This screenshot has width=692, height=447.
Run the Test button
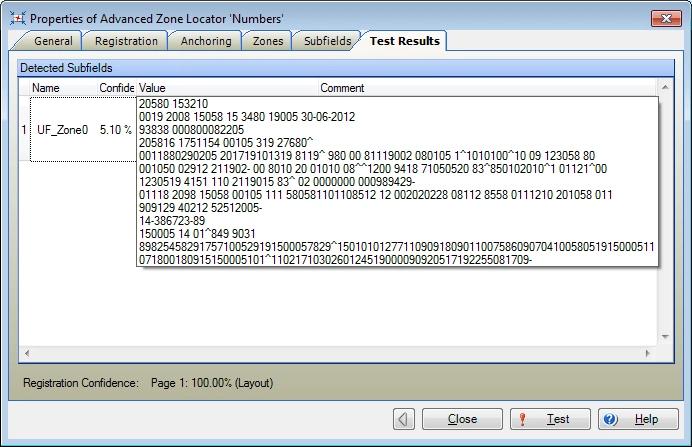(548, 419)
